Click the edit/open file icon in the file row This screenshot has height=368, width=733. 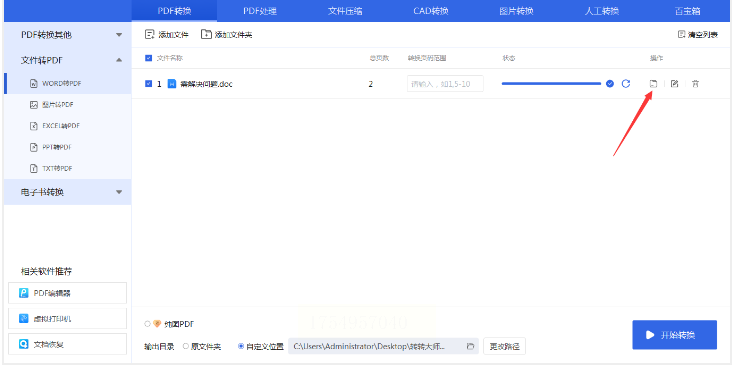pyautogui.click(x=674, y=84)
